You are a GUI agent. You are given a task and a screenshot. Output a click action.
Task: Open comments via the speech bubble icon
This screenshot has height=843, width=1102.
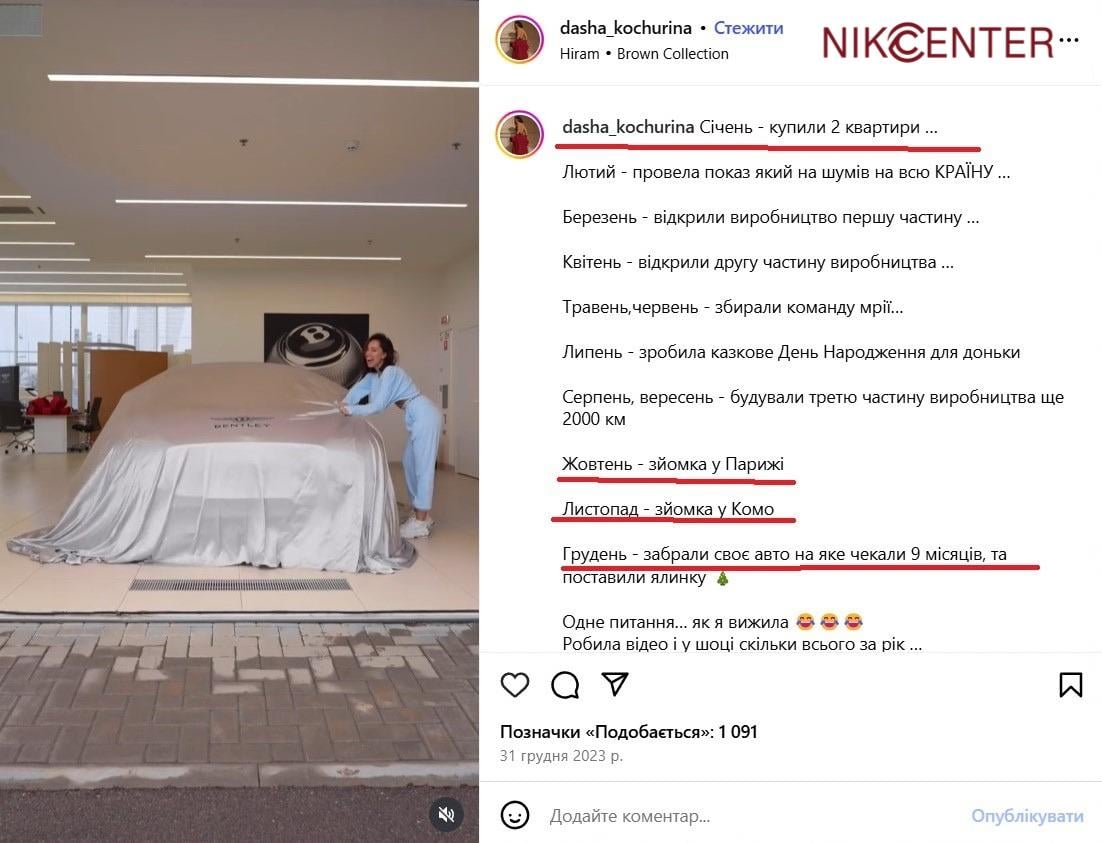[x=565, y=684]
